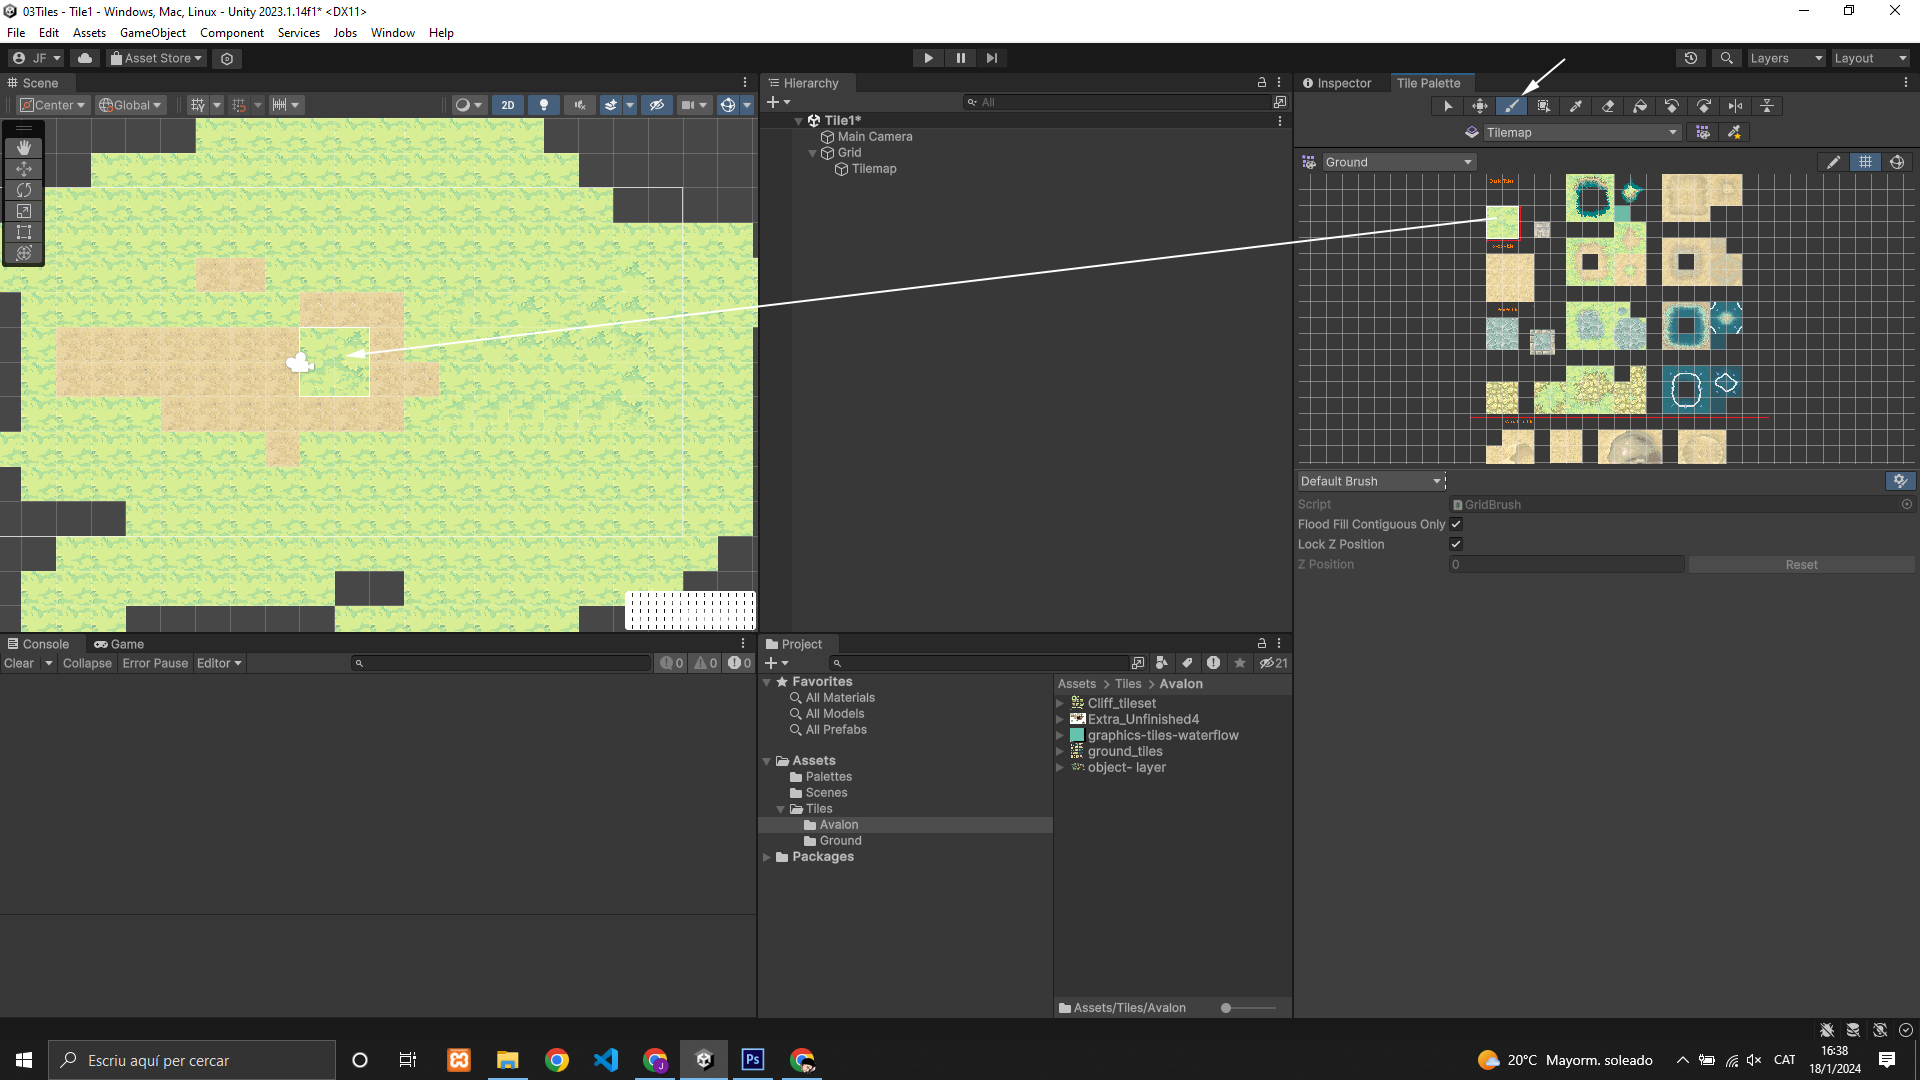Switch to the Inspector tab
The width and height of the screenshot is (1920, 1080).
click(x=1337, y=83)
